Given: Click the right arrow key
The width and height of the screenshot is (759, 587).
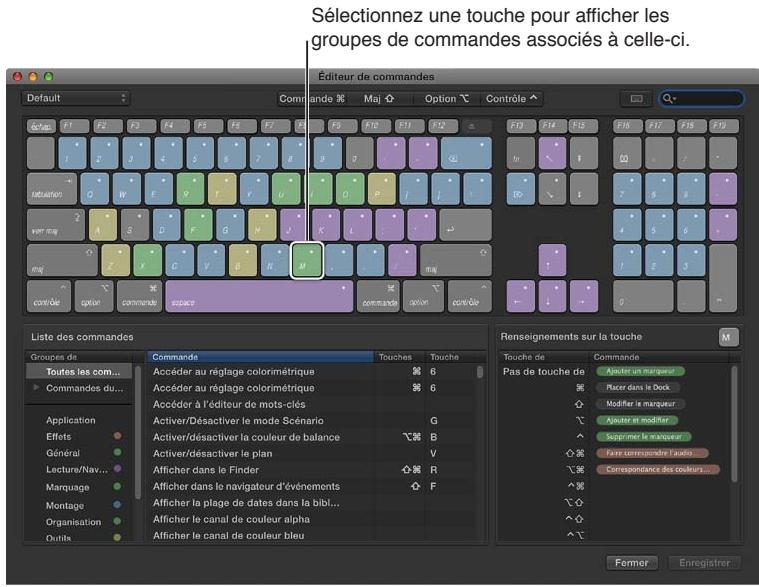Looking at the screenshot, I should 584,296.
